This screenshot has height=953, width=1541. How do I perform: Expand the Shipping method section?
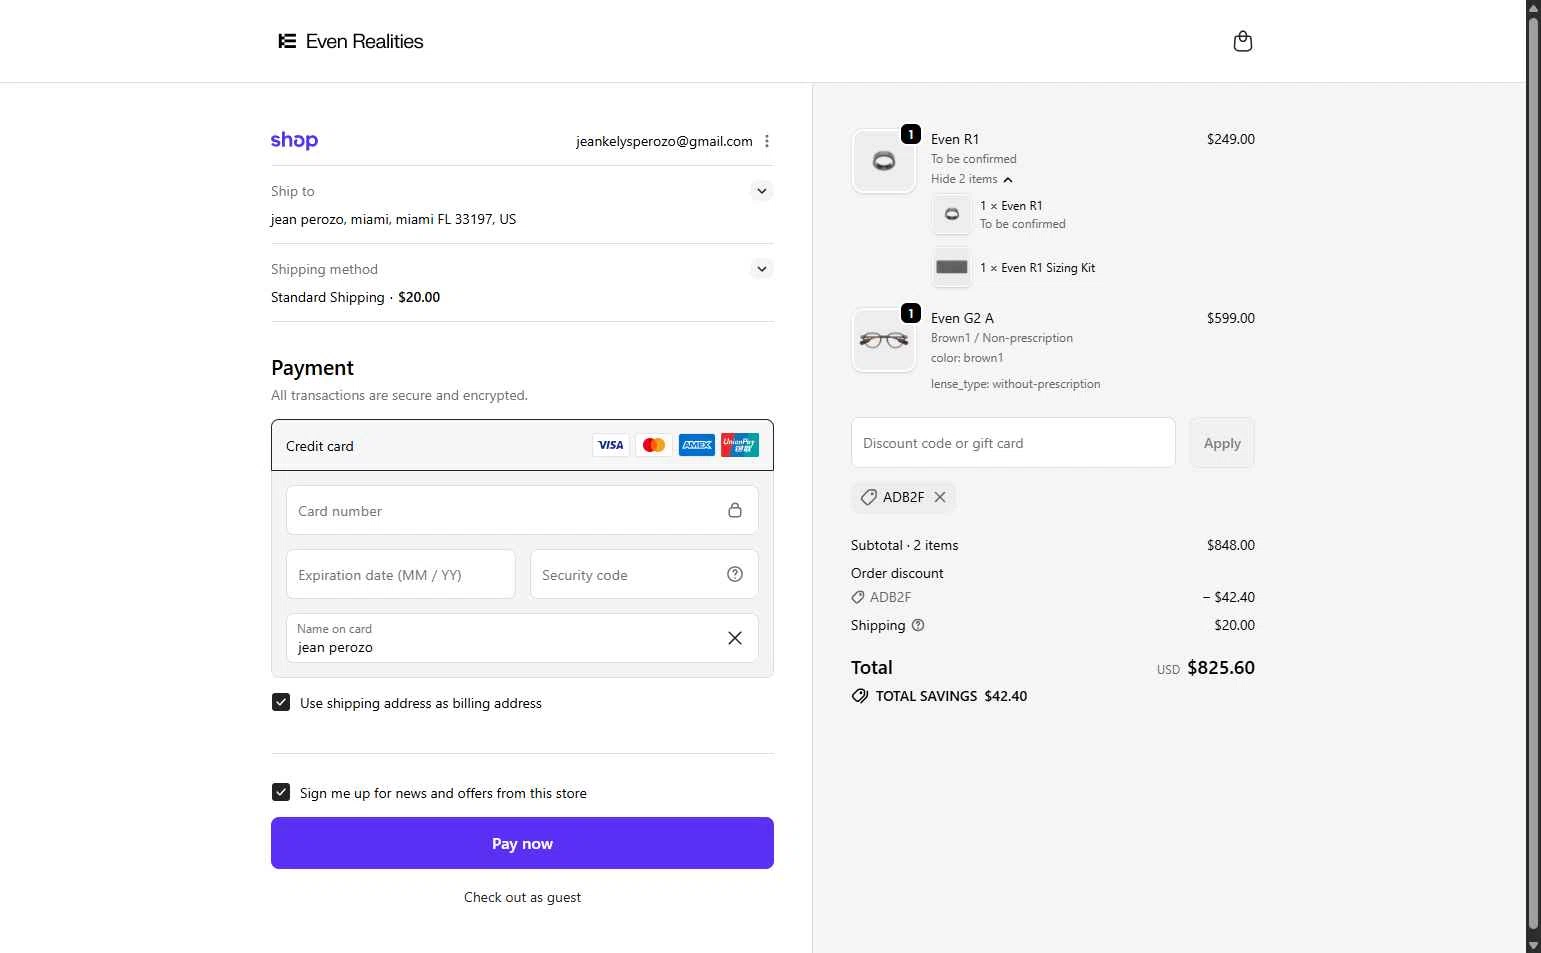762,269
